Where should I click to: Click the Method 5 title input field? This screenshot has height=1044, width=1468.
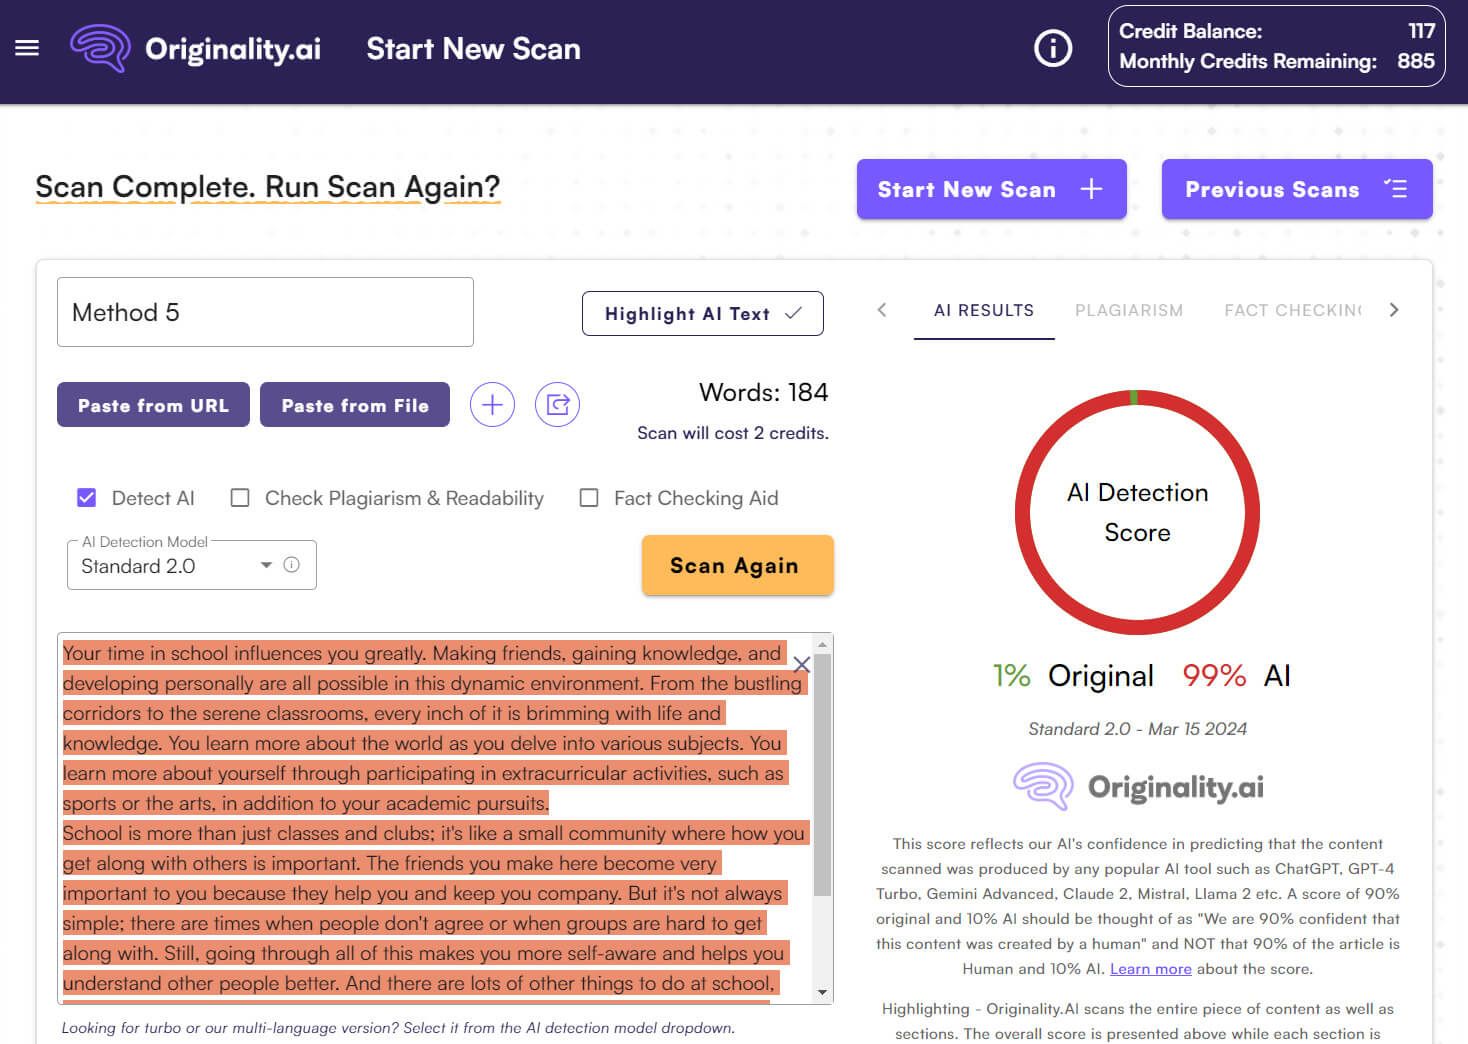265,312
